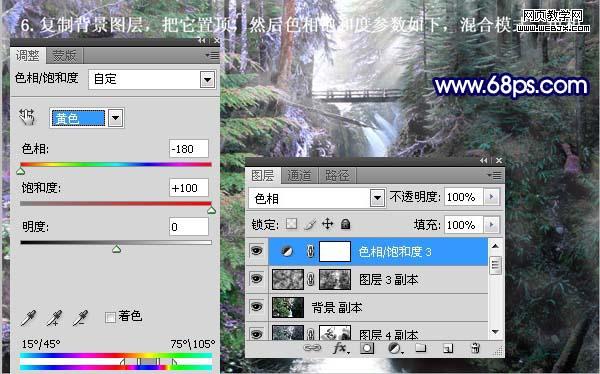The width and height of the screenshot is (600, 374).
Task: Close the Adjustments panel
Action: (217, 40)
